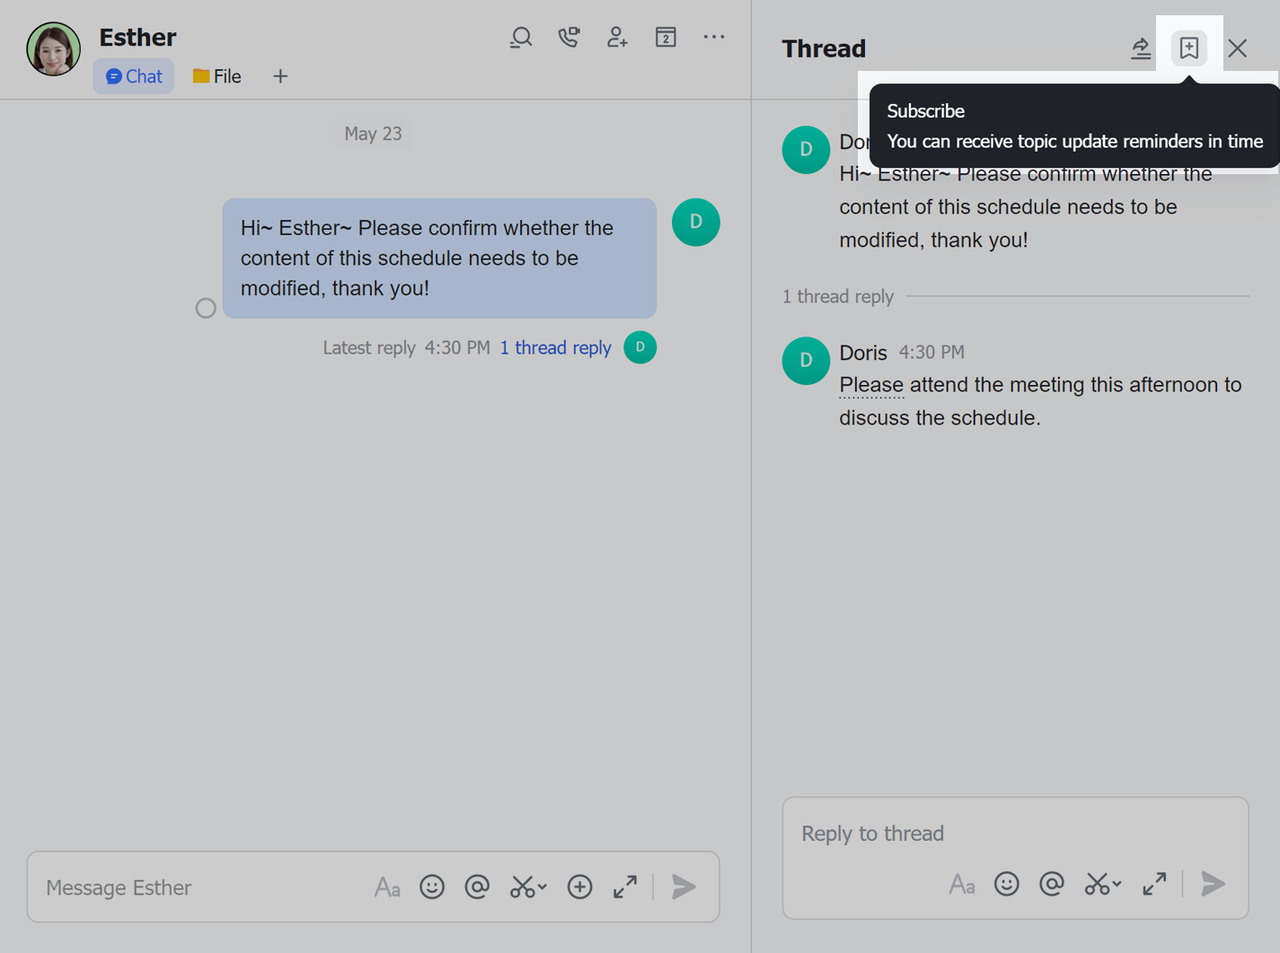Expand the main chat message editor
This screenshot has width=1280, height=953.
pyautogui.click(x=625, y=887)
